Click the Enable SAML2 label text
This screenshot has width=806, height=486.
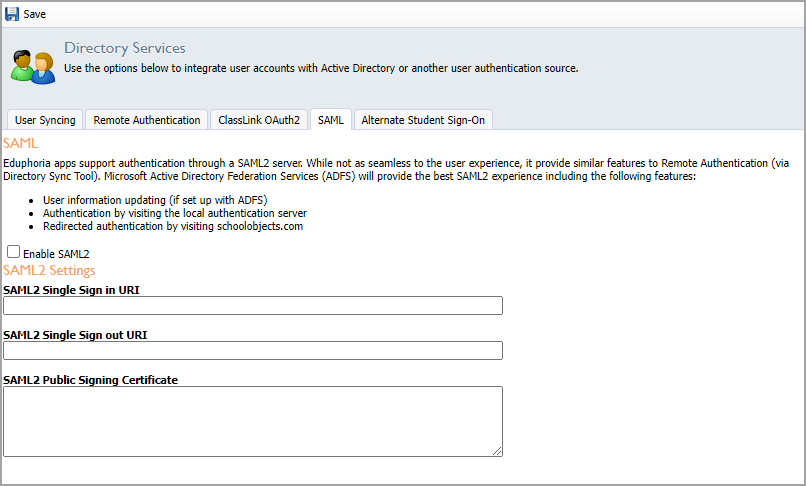[x=56, y=254]
